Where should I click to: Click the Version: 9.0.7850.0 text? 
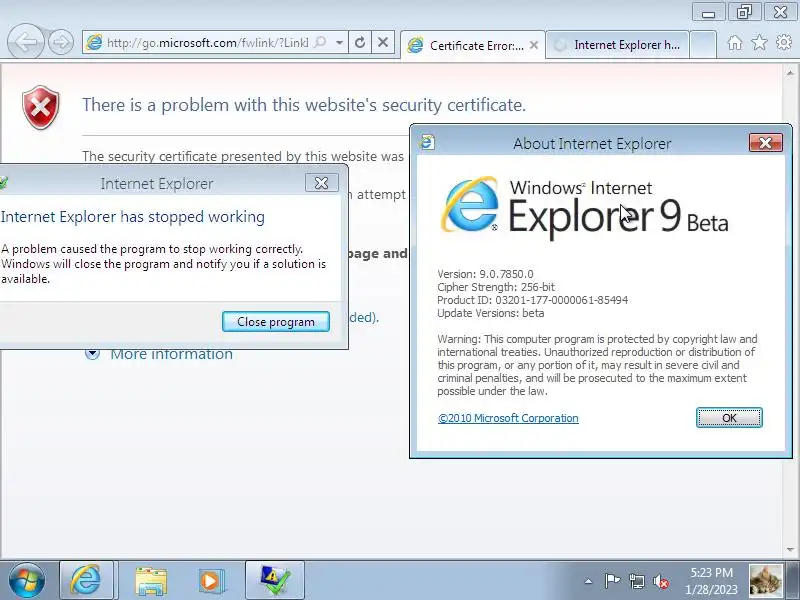tap(485, 274)
